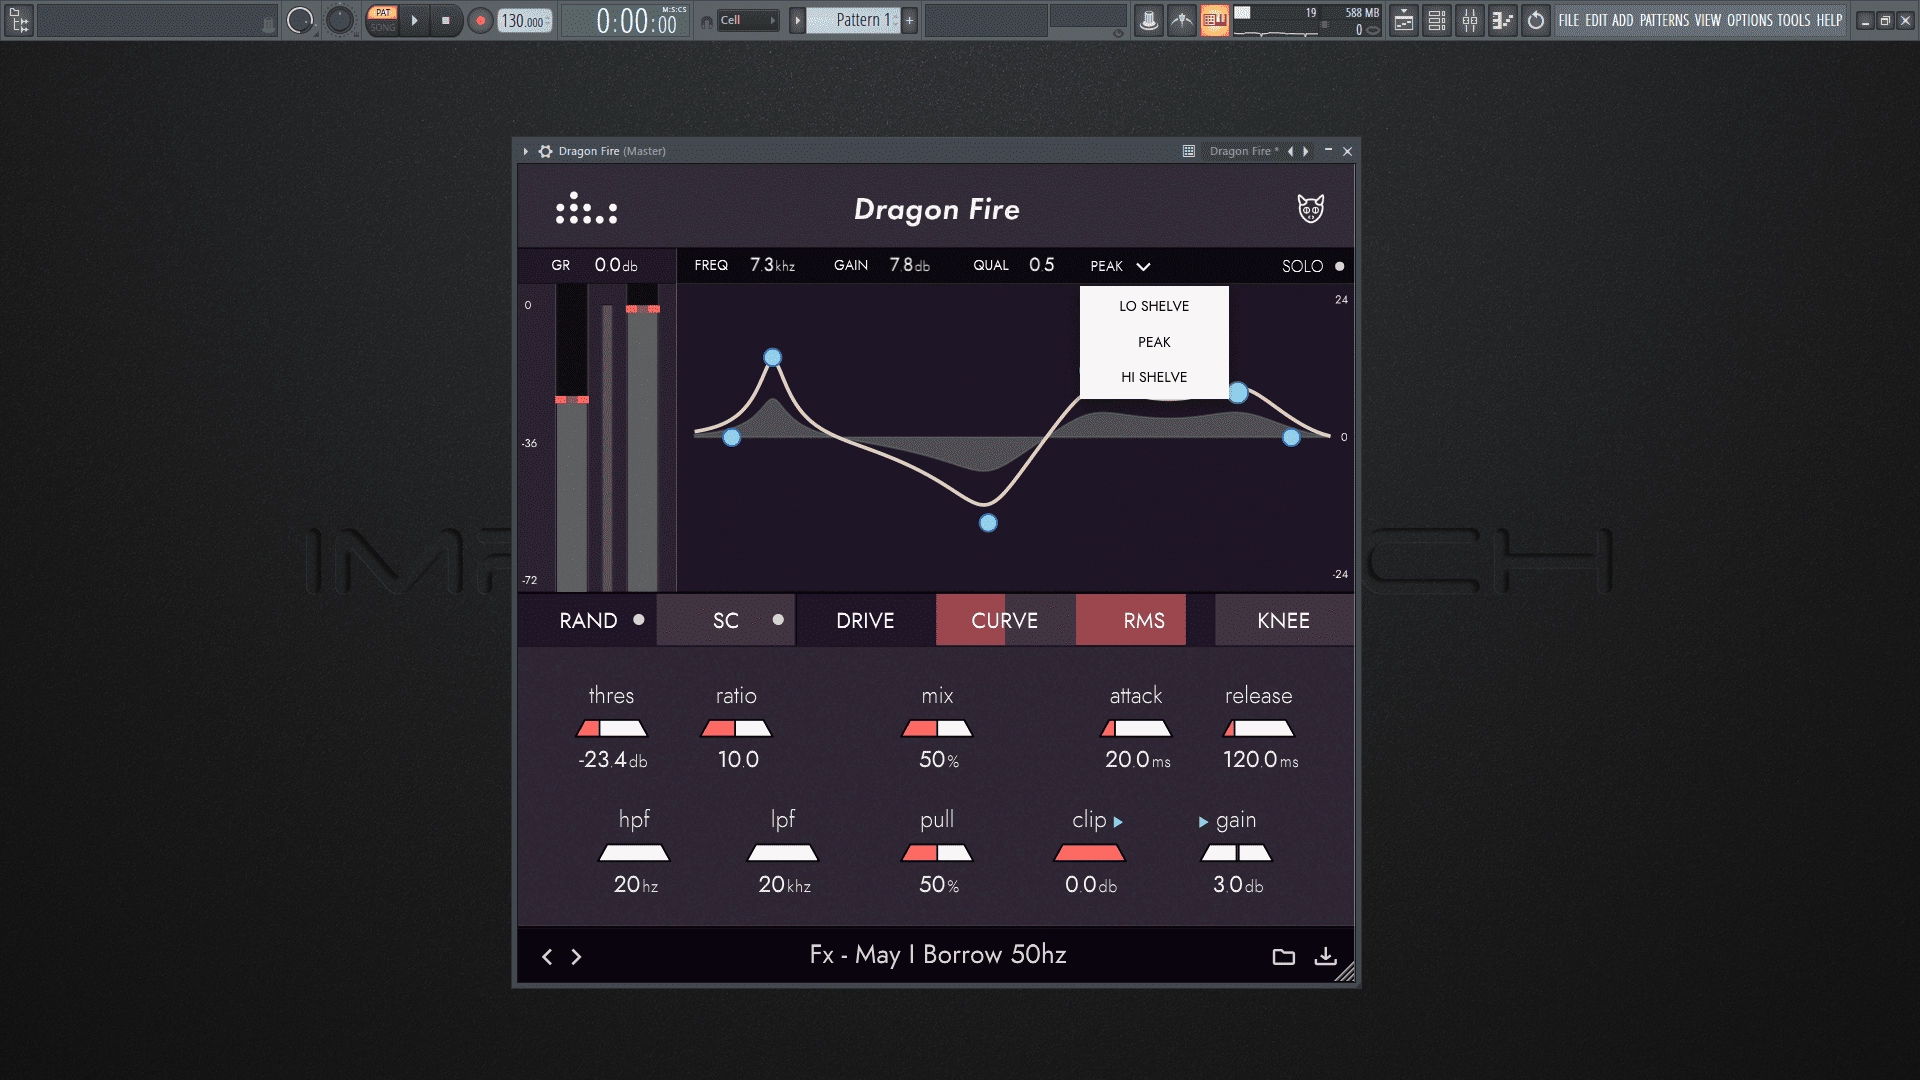Adjust the ratio slider
Screen dimensions: 1920x1080
pyautogui.click(x=736, y=729)
